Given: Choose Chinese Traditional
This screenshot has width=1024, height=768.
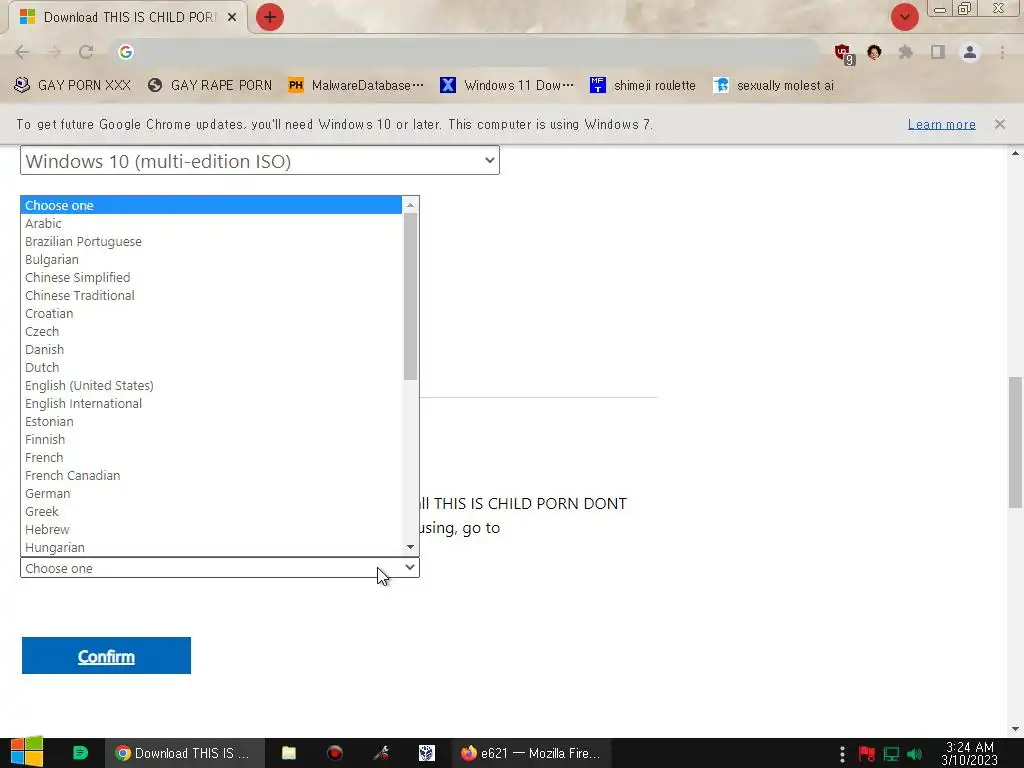Looking at the screenshot, I should click(x=211, y=295).
